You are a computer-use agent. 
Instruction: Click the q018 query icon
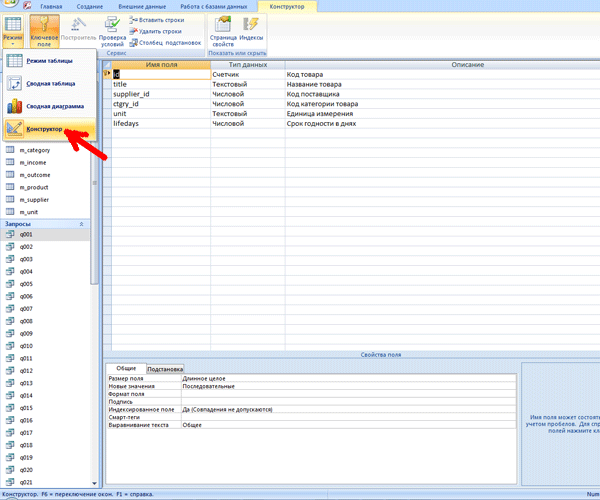(10, 445)
